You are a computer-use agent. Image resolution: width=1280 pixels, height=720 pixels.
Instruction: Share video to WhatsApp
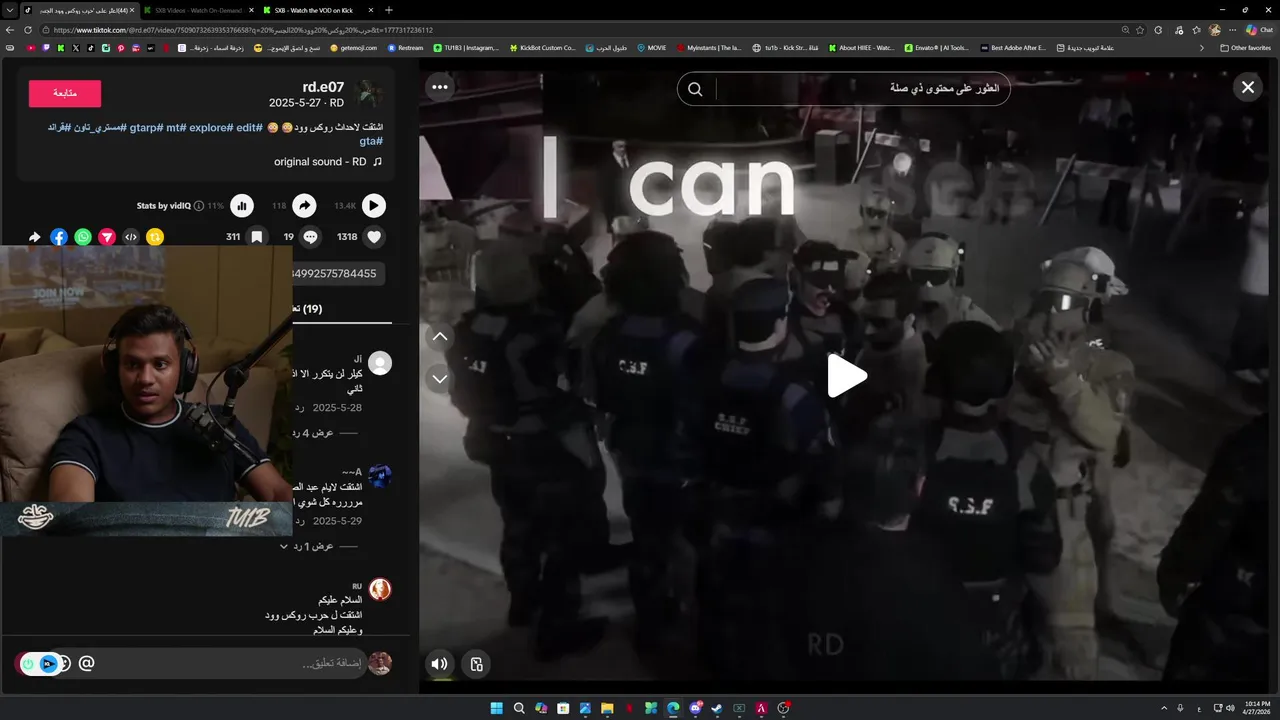pyautogui.click(x=83, y=237)
